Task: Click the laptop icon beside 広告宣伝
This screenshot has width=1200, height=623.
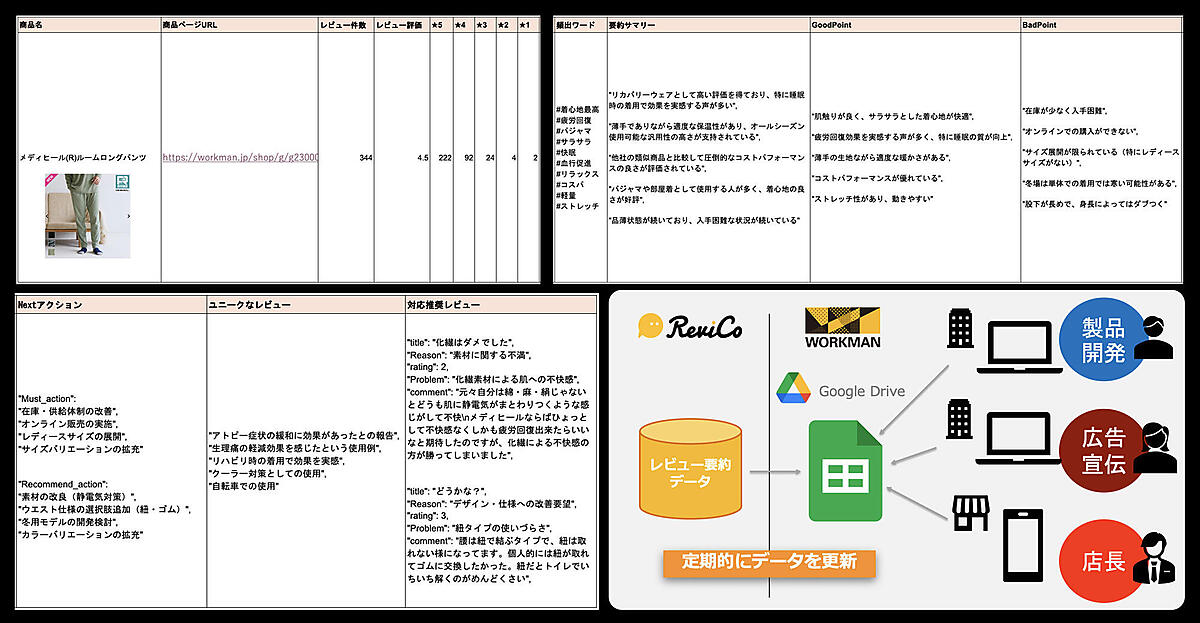Action: pos(1018,441)
